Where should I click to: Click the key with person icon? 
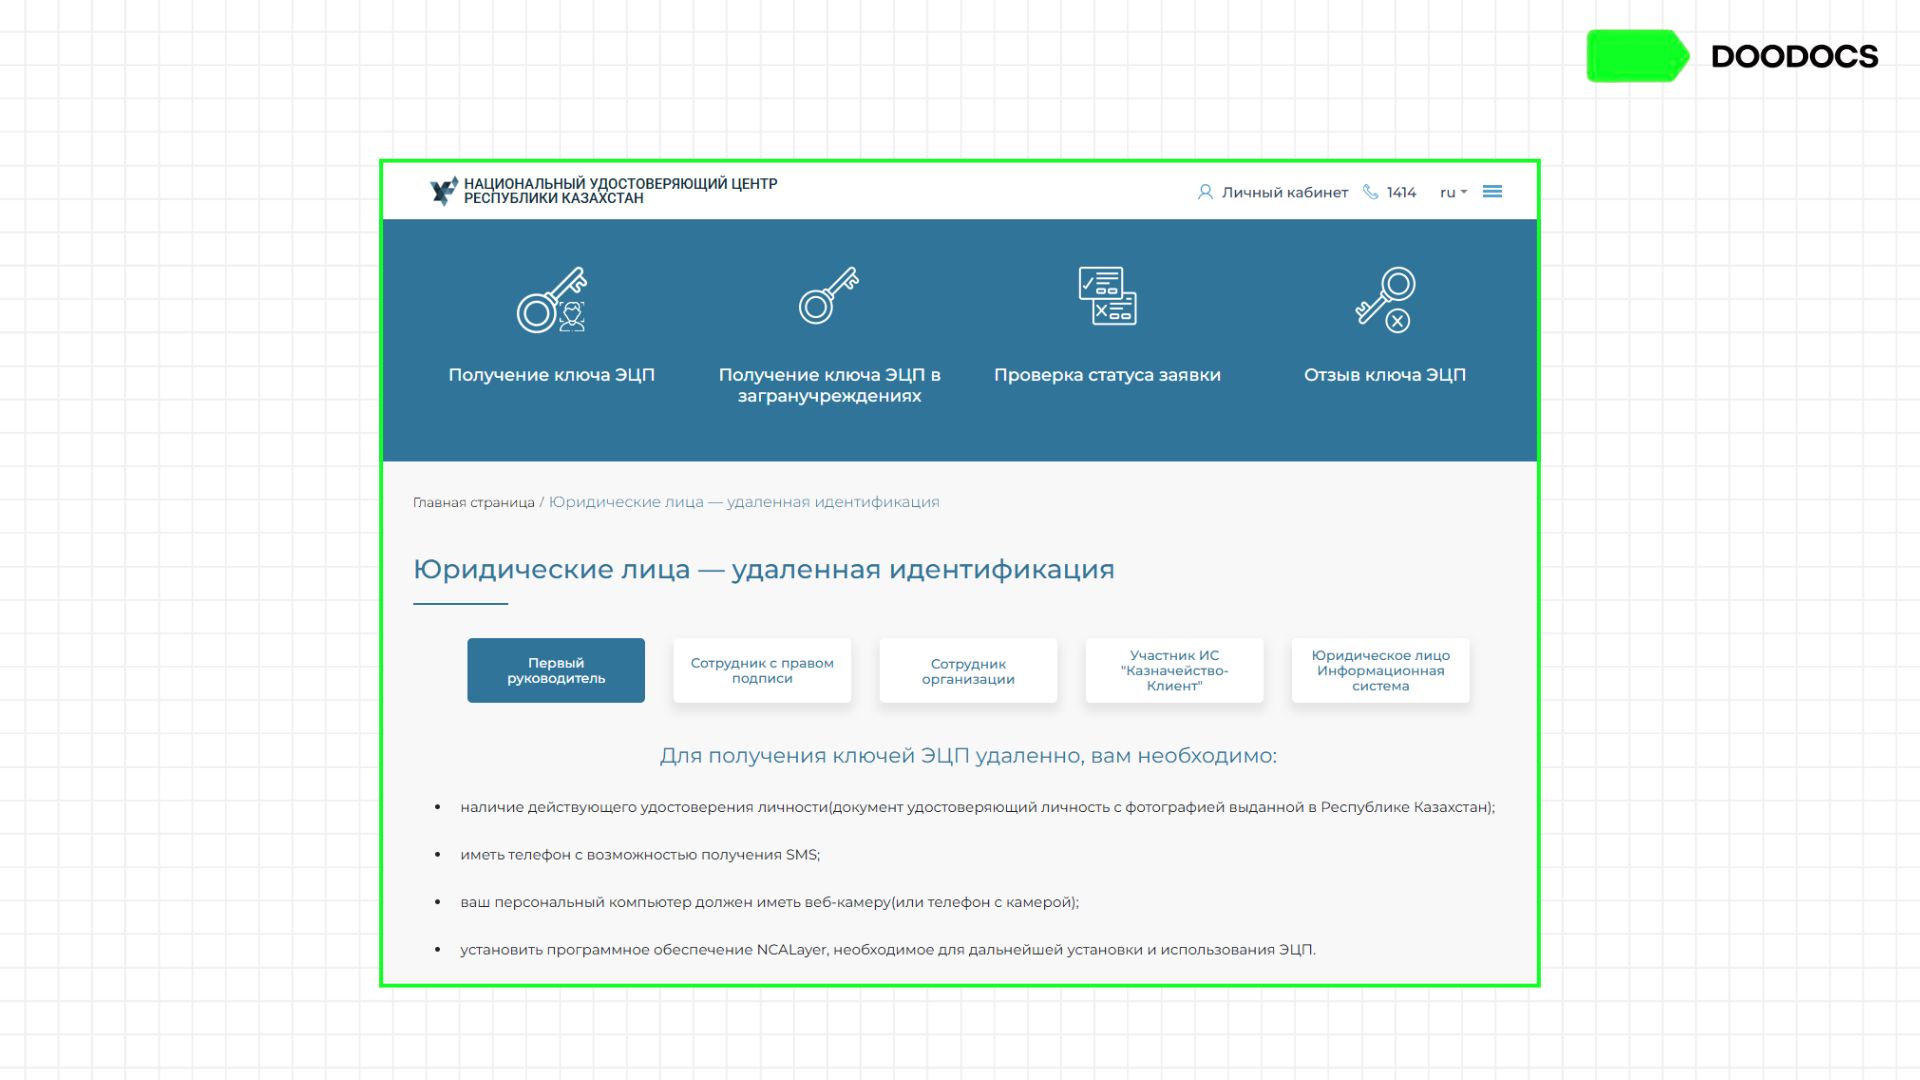point(551,299)
